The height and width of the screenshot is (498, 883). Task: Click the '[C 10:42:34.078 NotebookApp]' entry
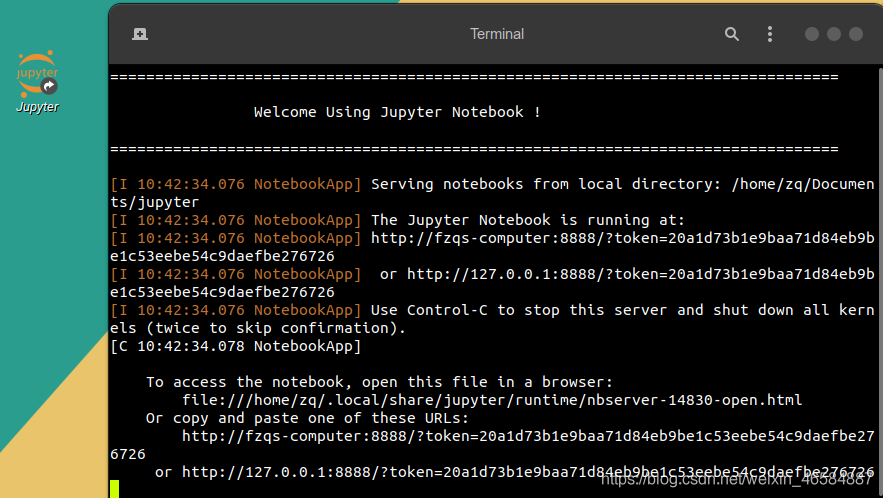pyautogui.click(x=235, y=346)
